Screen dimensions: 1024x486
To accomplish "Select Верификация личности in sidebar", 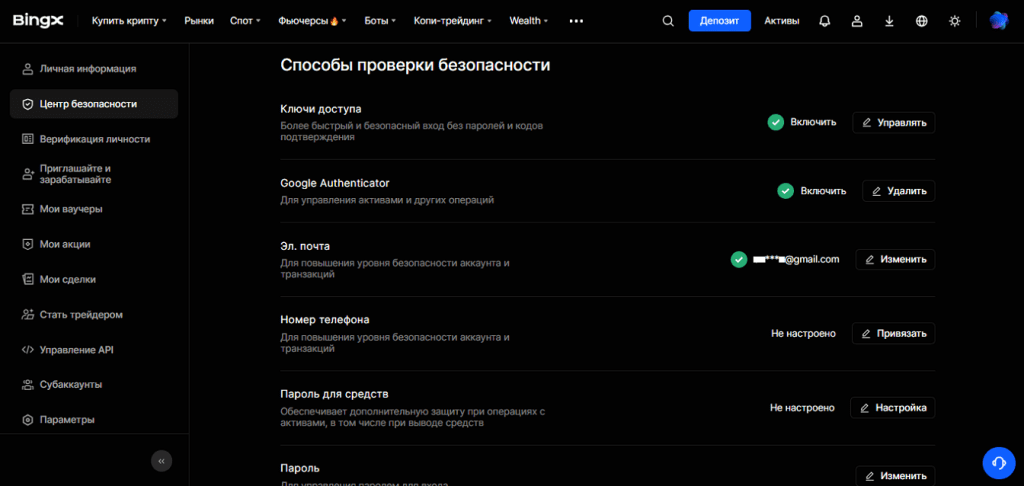I will [95, 139].
